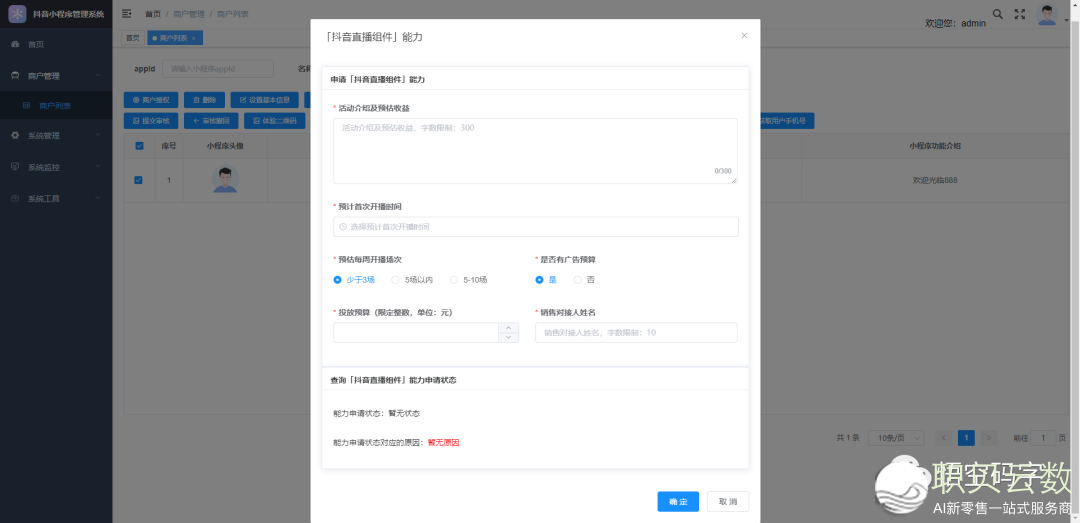Click the list icon next to 商户列表
Image resolution: width=1080 pixels, height=523 pixels.
tap(26, 105)
